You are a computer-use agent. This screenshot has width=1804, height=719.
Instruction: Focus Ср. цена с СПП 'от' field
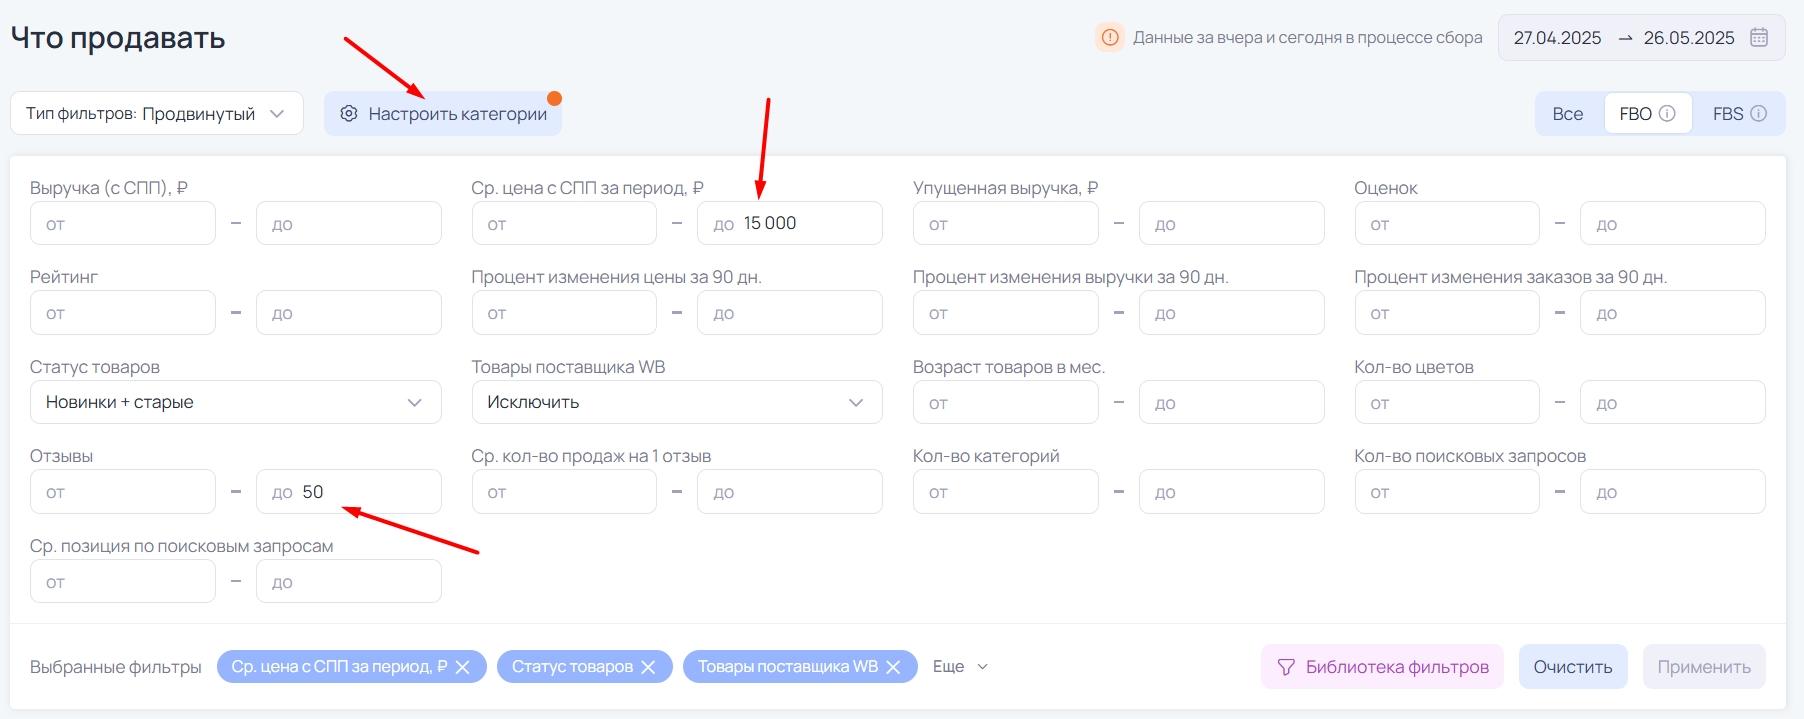[x=564, y=223]
